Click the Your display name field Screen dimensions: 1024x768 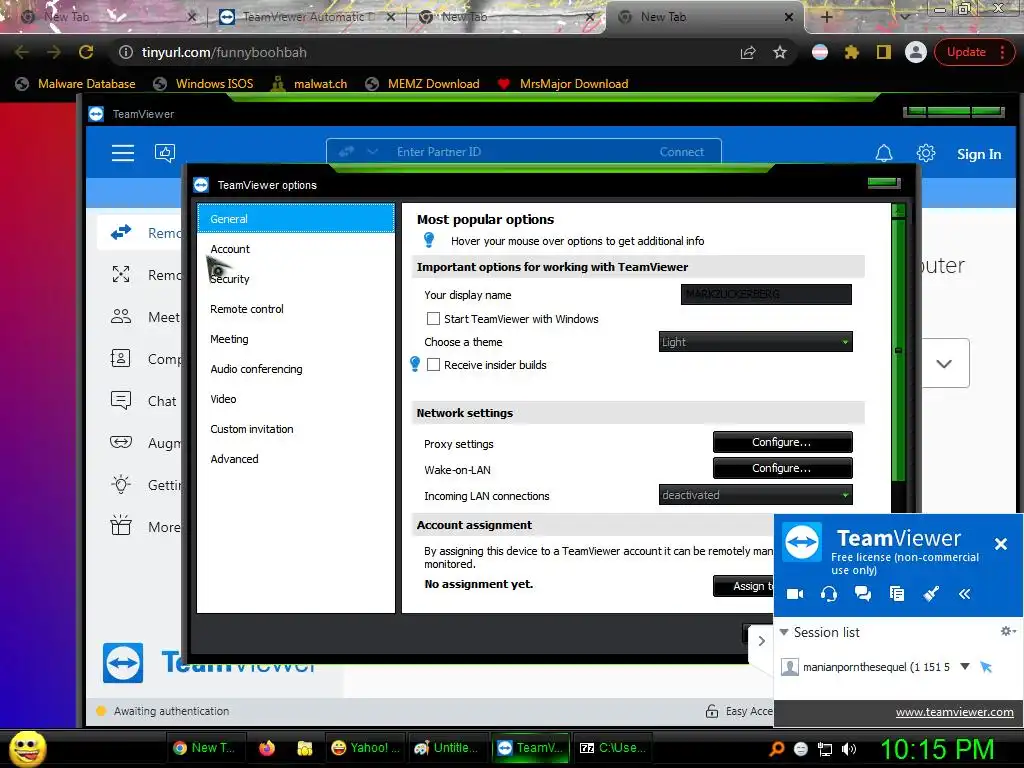pos(766,295)
